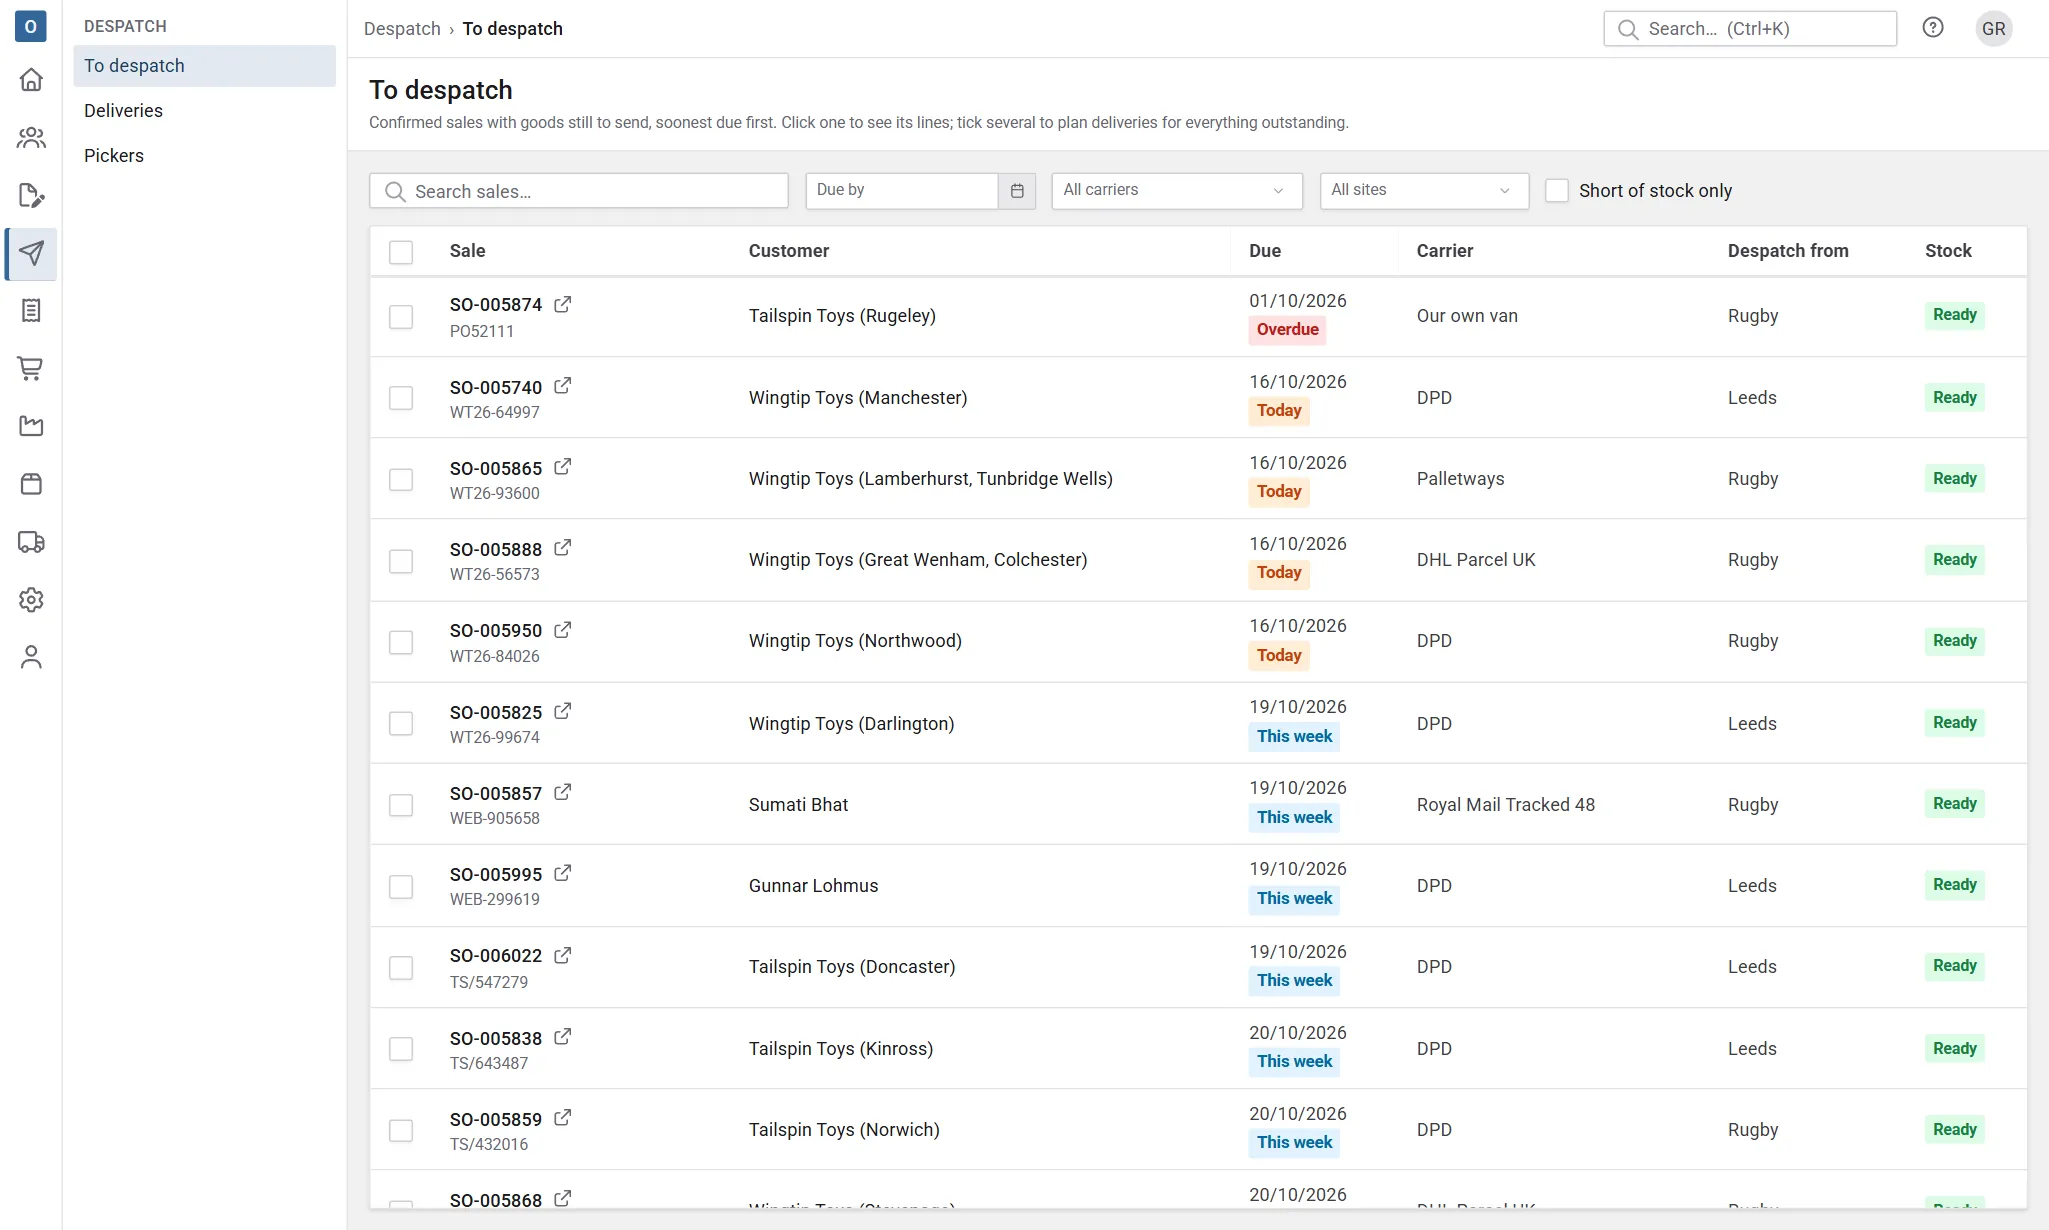Enable Short of stock only checkbox
The width and height of the screenshot is (2049, 1230).
pos(1557,190)
